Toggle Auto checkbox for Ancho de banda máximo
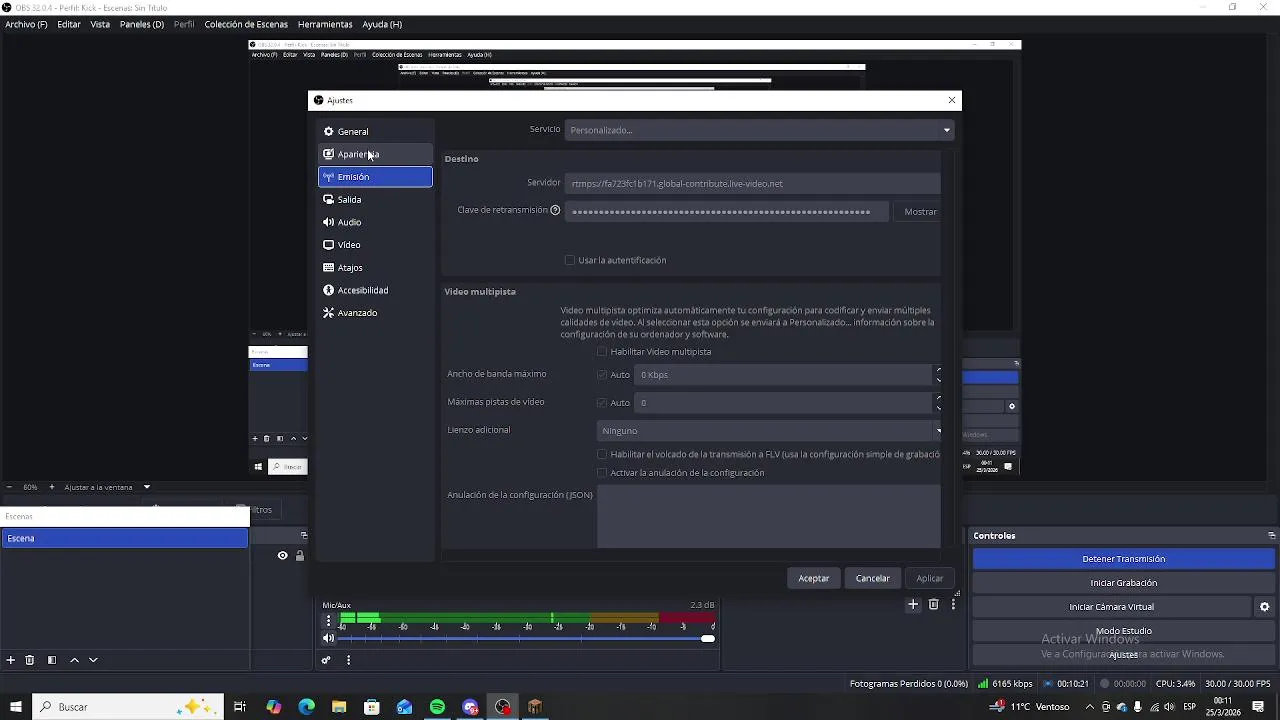This screenshot has height=720, width=1280. click(x=602, y=375)
